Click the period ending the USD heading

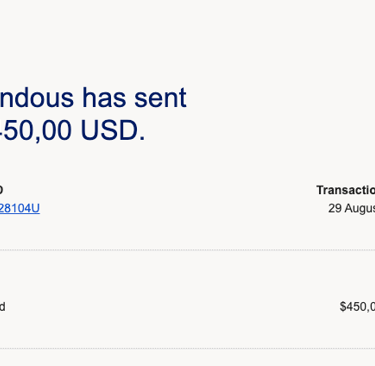[142, 138]
